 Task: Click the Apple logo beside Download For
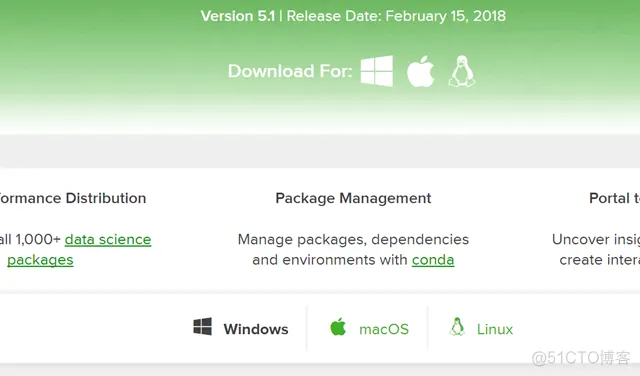pos(420,71)
